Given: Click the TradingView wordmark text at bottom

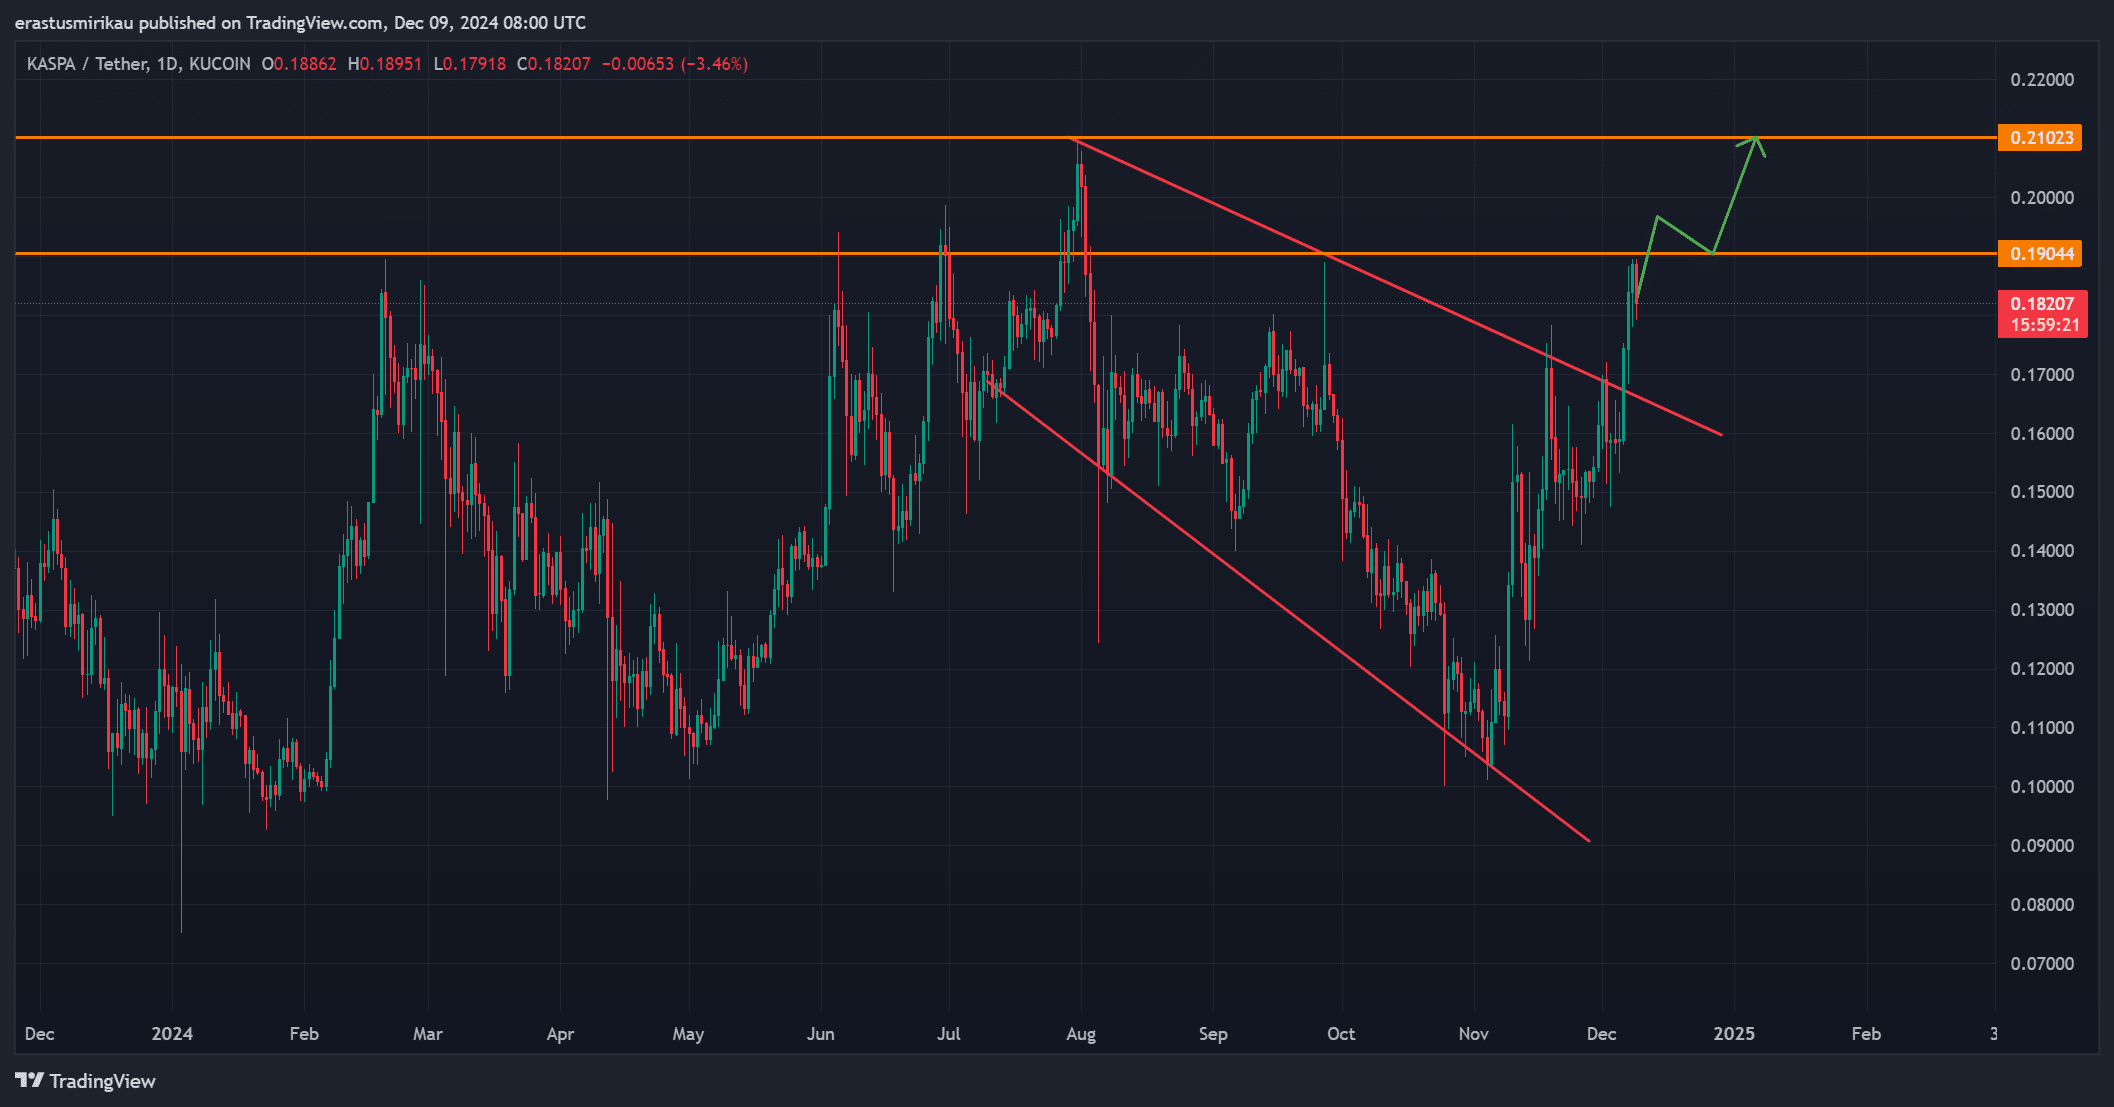Looking at the screenshot, I should coord(102,1081).
